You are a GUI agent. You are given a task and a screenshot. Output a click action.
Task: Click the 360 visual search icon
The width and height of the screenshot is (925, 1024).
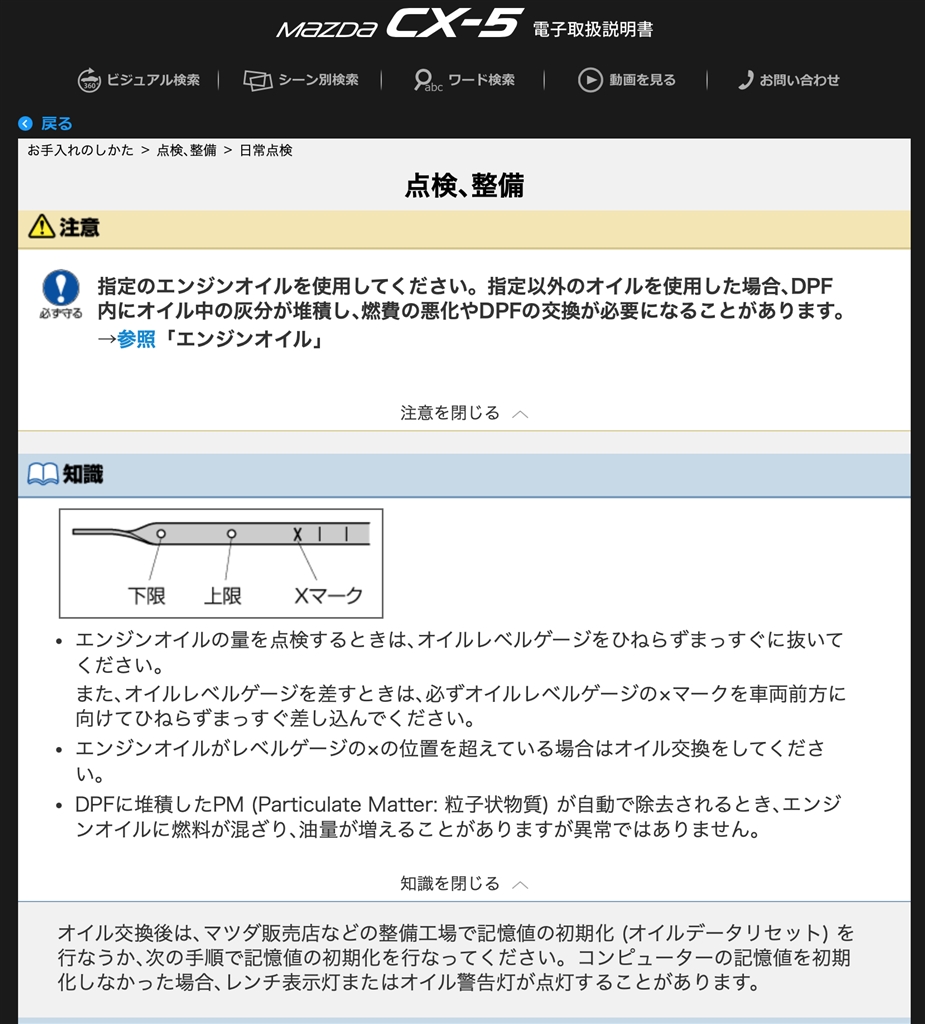(x=89, y=80)
